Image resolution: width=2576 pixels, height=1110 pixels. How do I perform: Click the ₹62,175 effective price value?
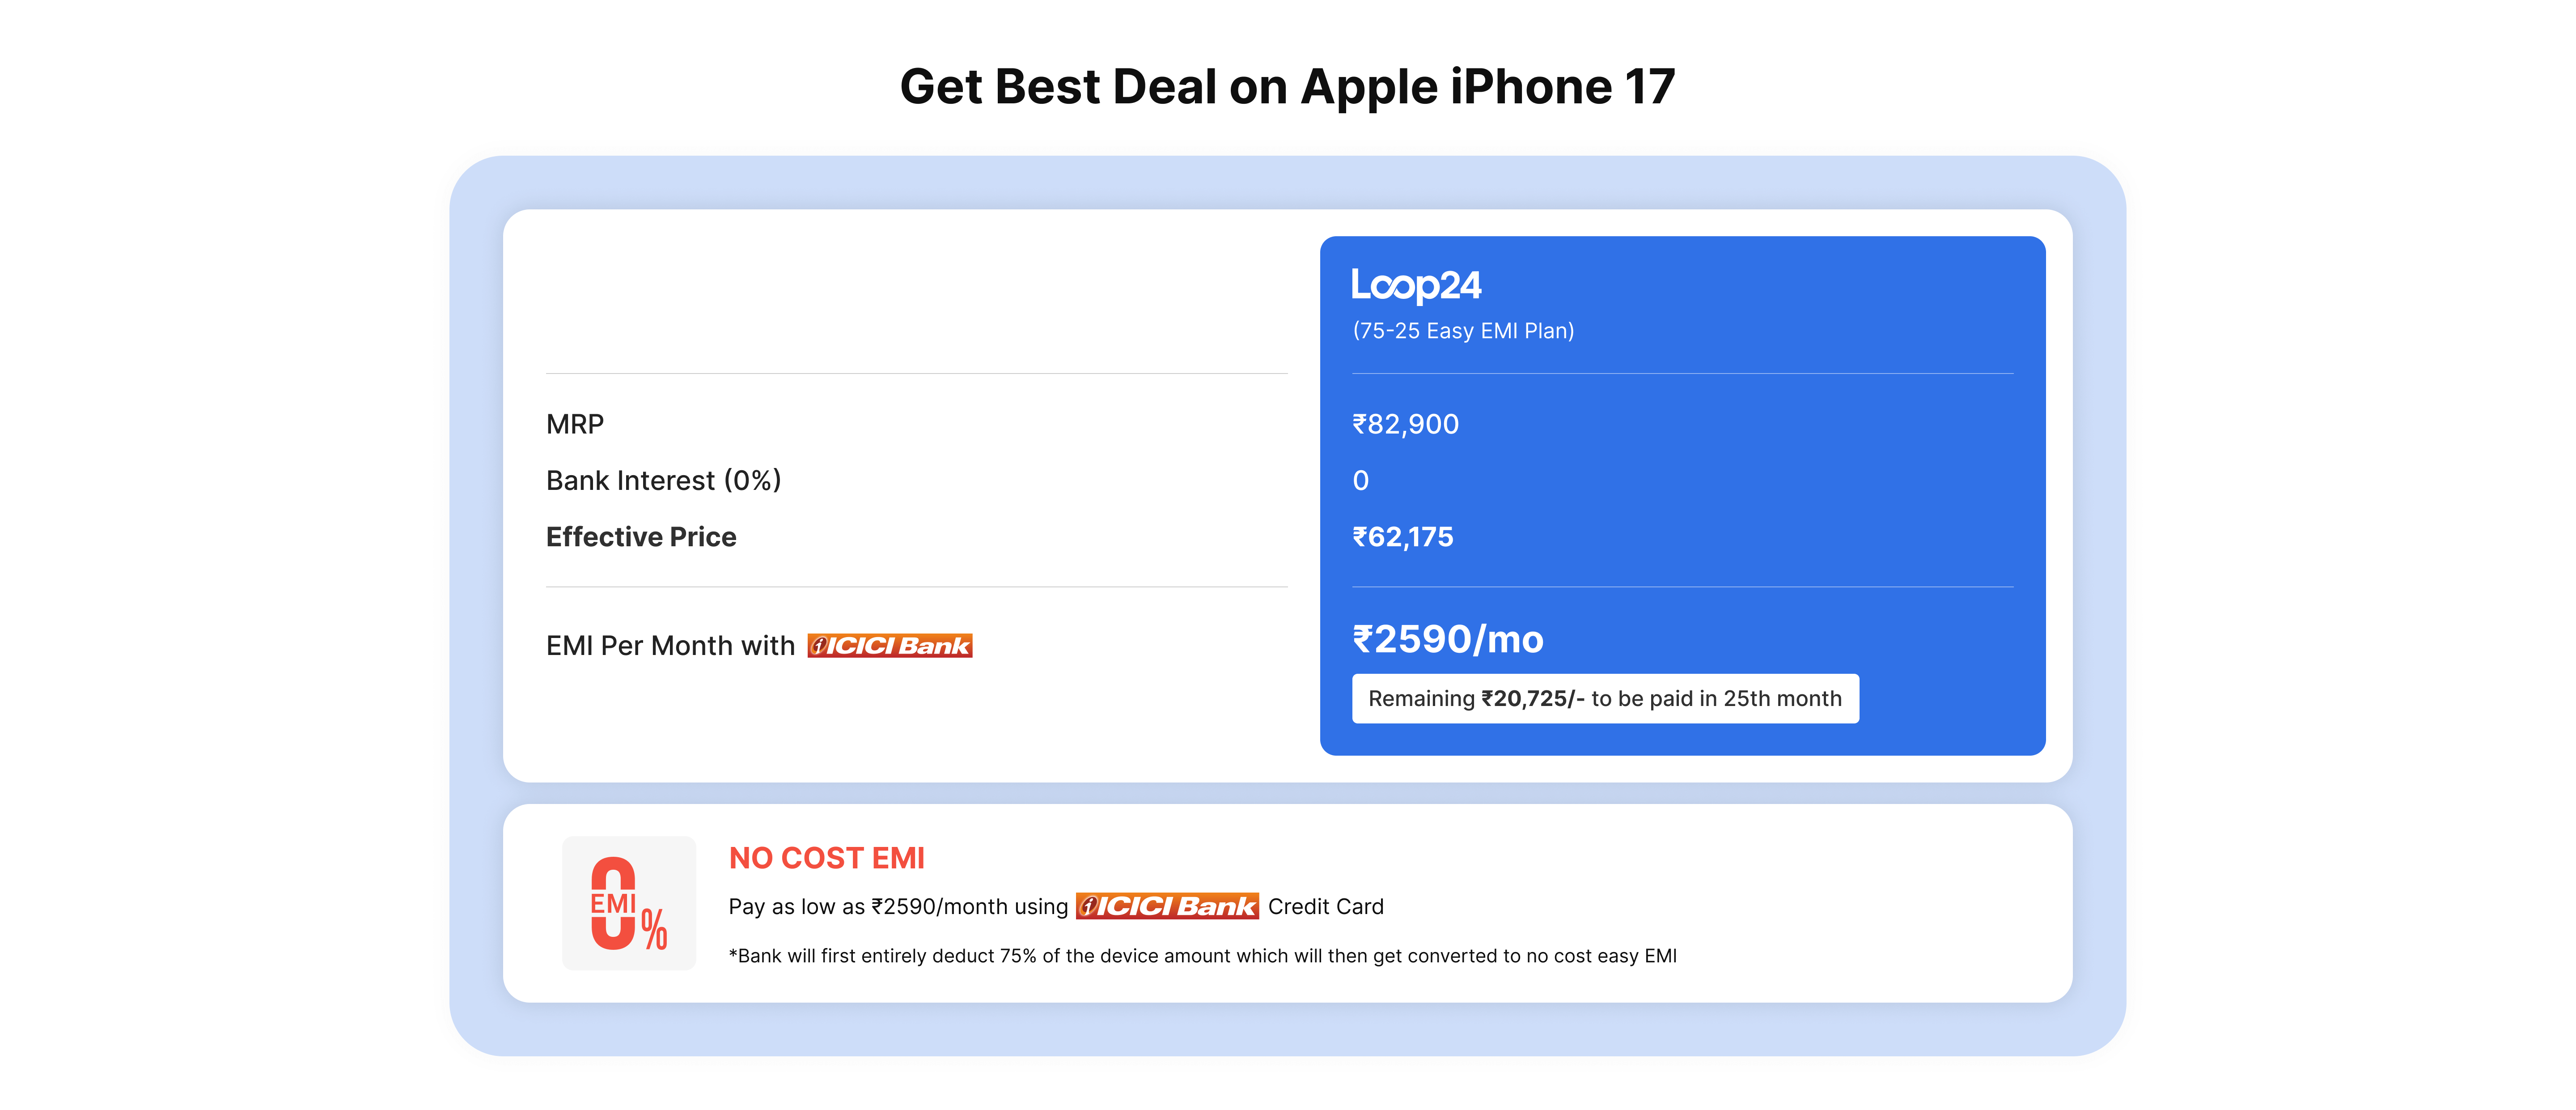(x=1402, y=537)
